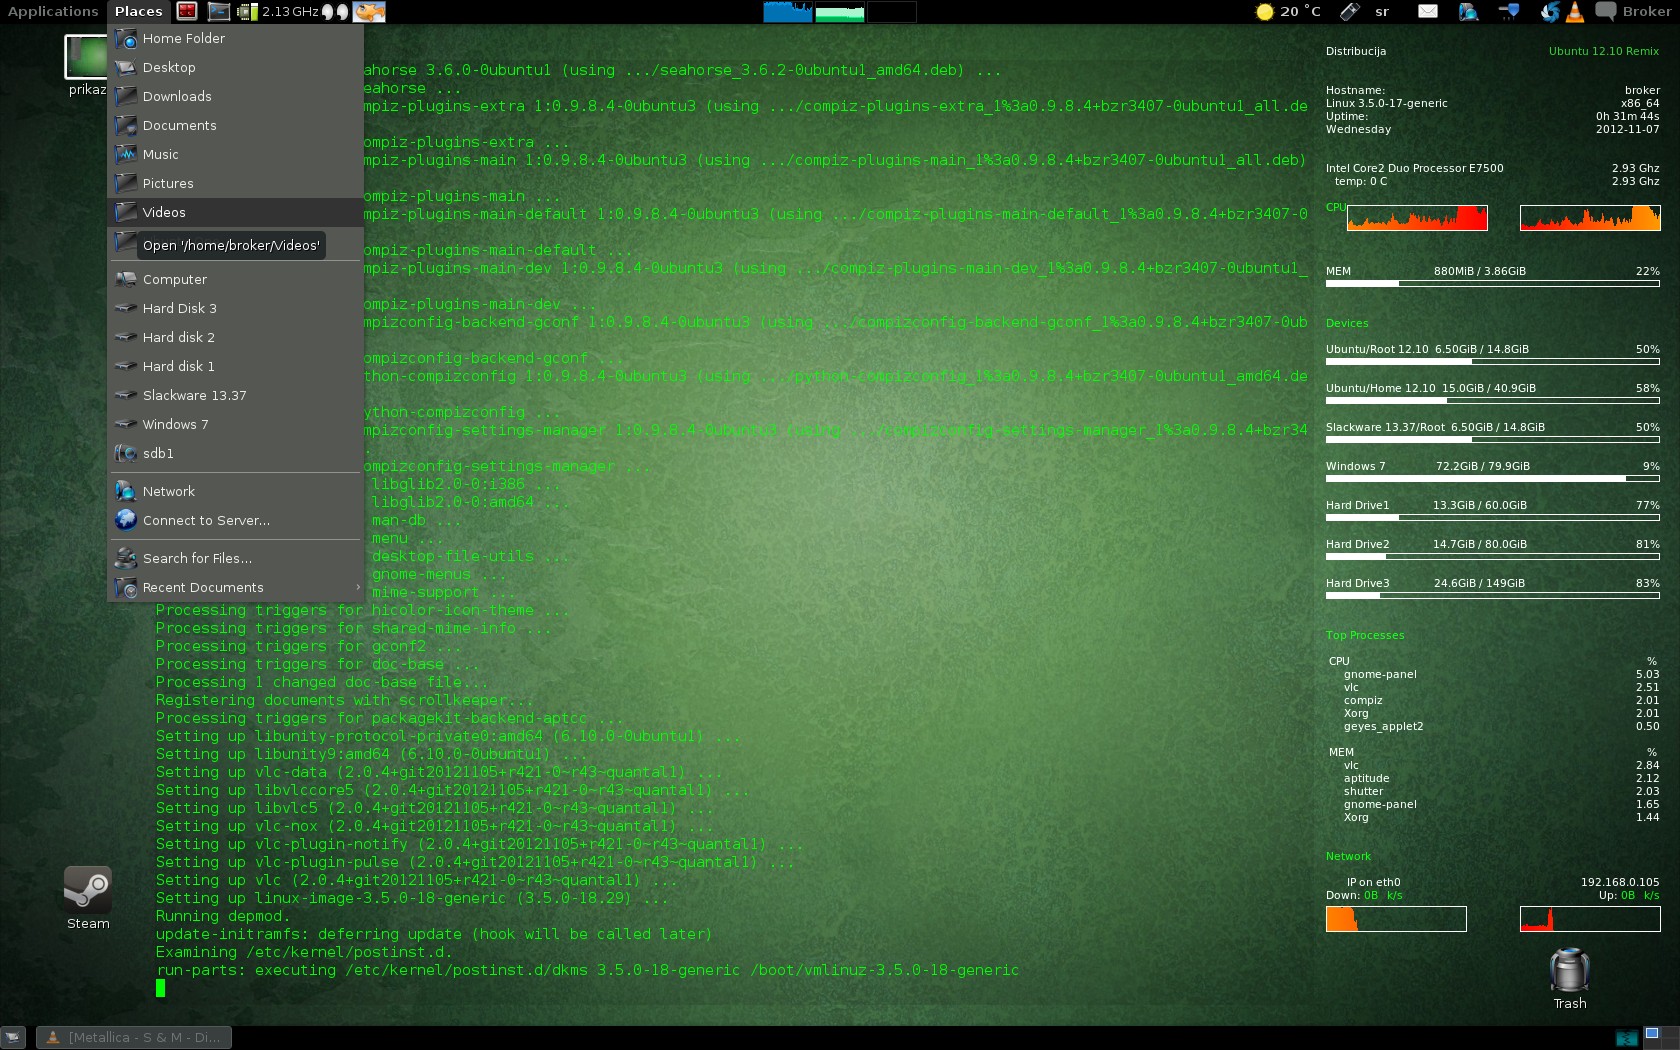
Task: Click the Recent Documents icon
Action: point(126,587)
